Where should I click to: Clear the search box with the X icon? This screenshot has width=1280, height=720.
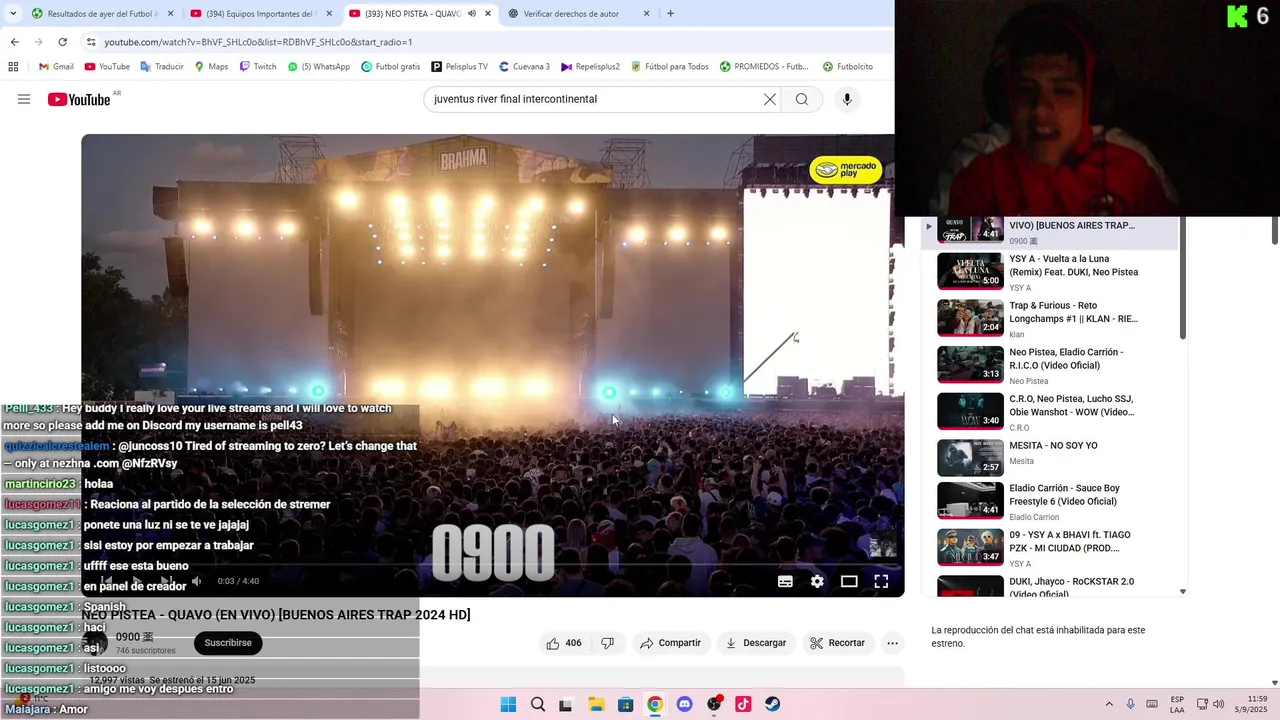pyautogui.click(x=770, y=99)
